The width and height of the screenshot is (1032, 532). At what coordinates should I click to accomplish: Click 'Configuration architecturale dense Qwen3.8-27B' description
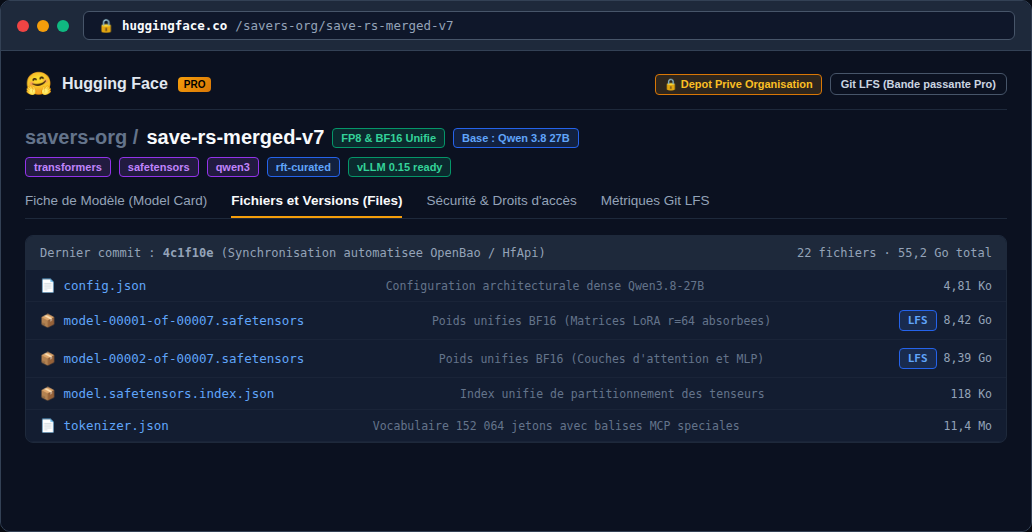click(545, 286)
